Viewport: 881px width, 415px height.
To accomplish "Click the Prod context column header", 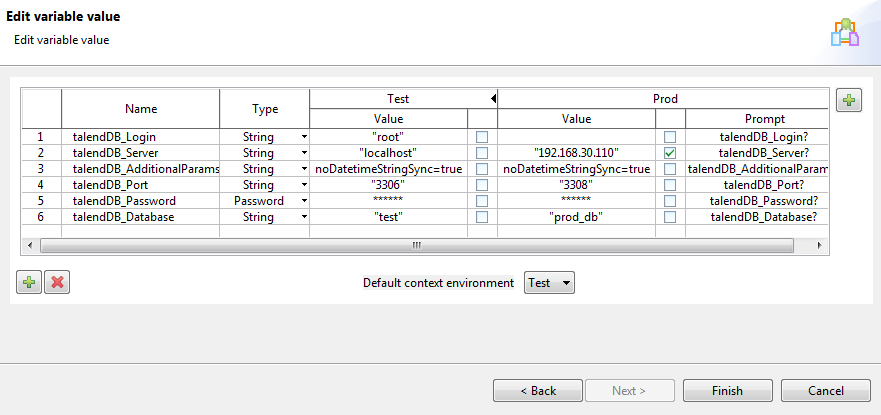I will [x=664, y=99].
